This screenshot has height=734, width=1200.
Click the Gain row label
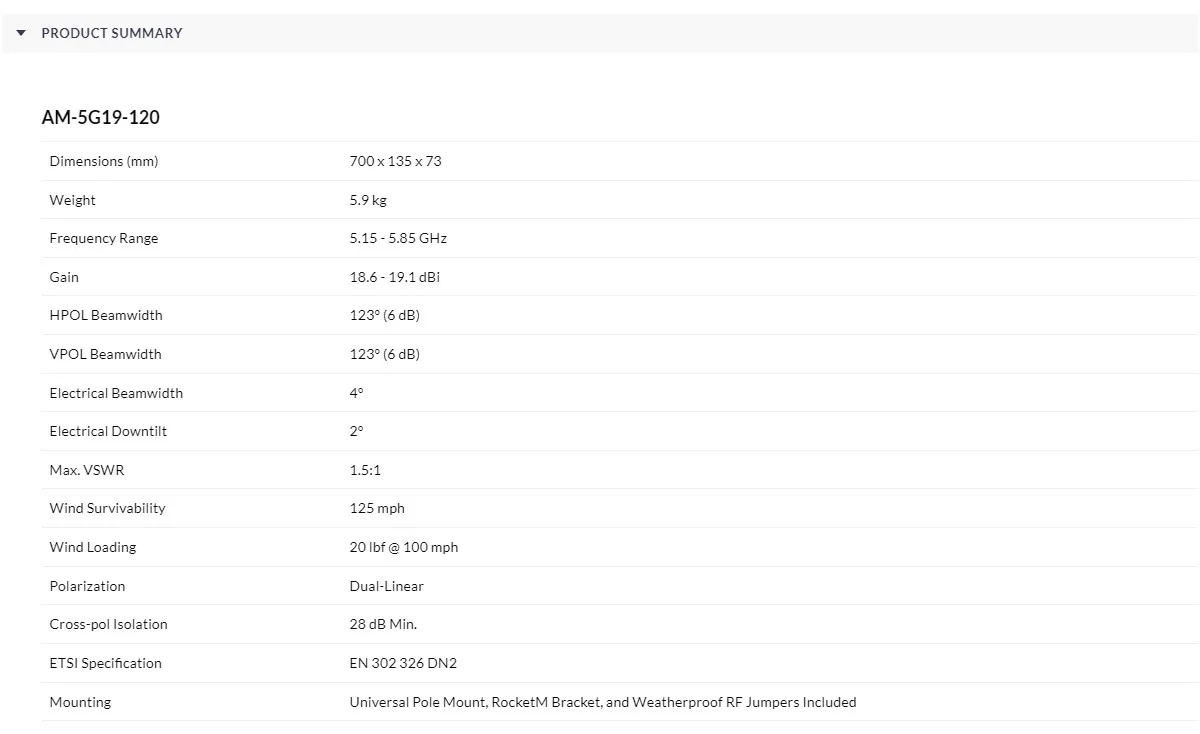pyautogui.click(x=64, y=277)
